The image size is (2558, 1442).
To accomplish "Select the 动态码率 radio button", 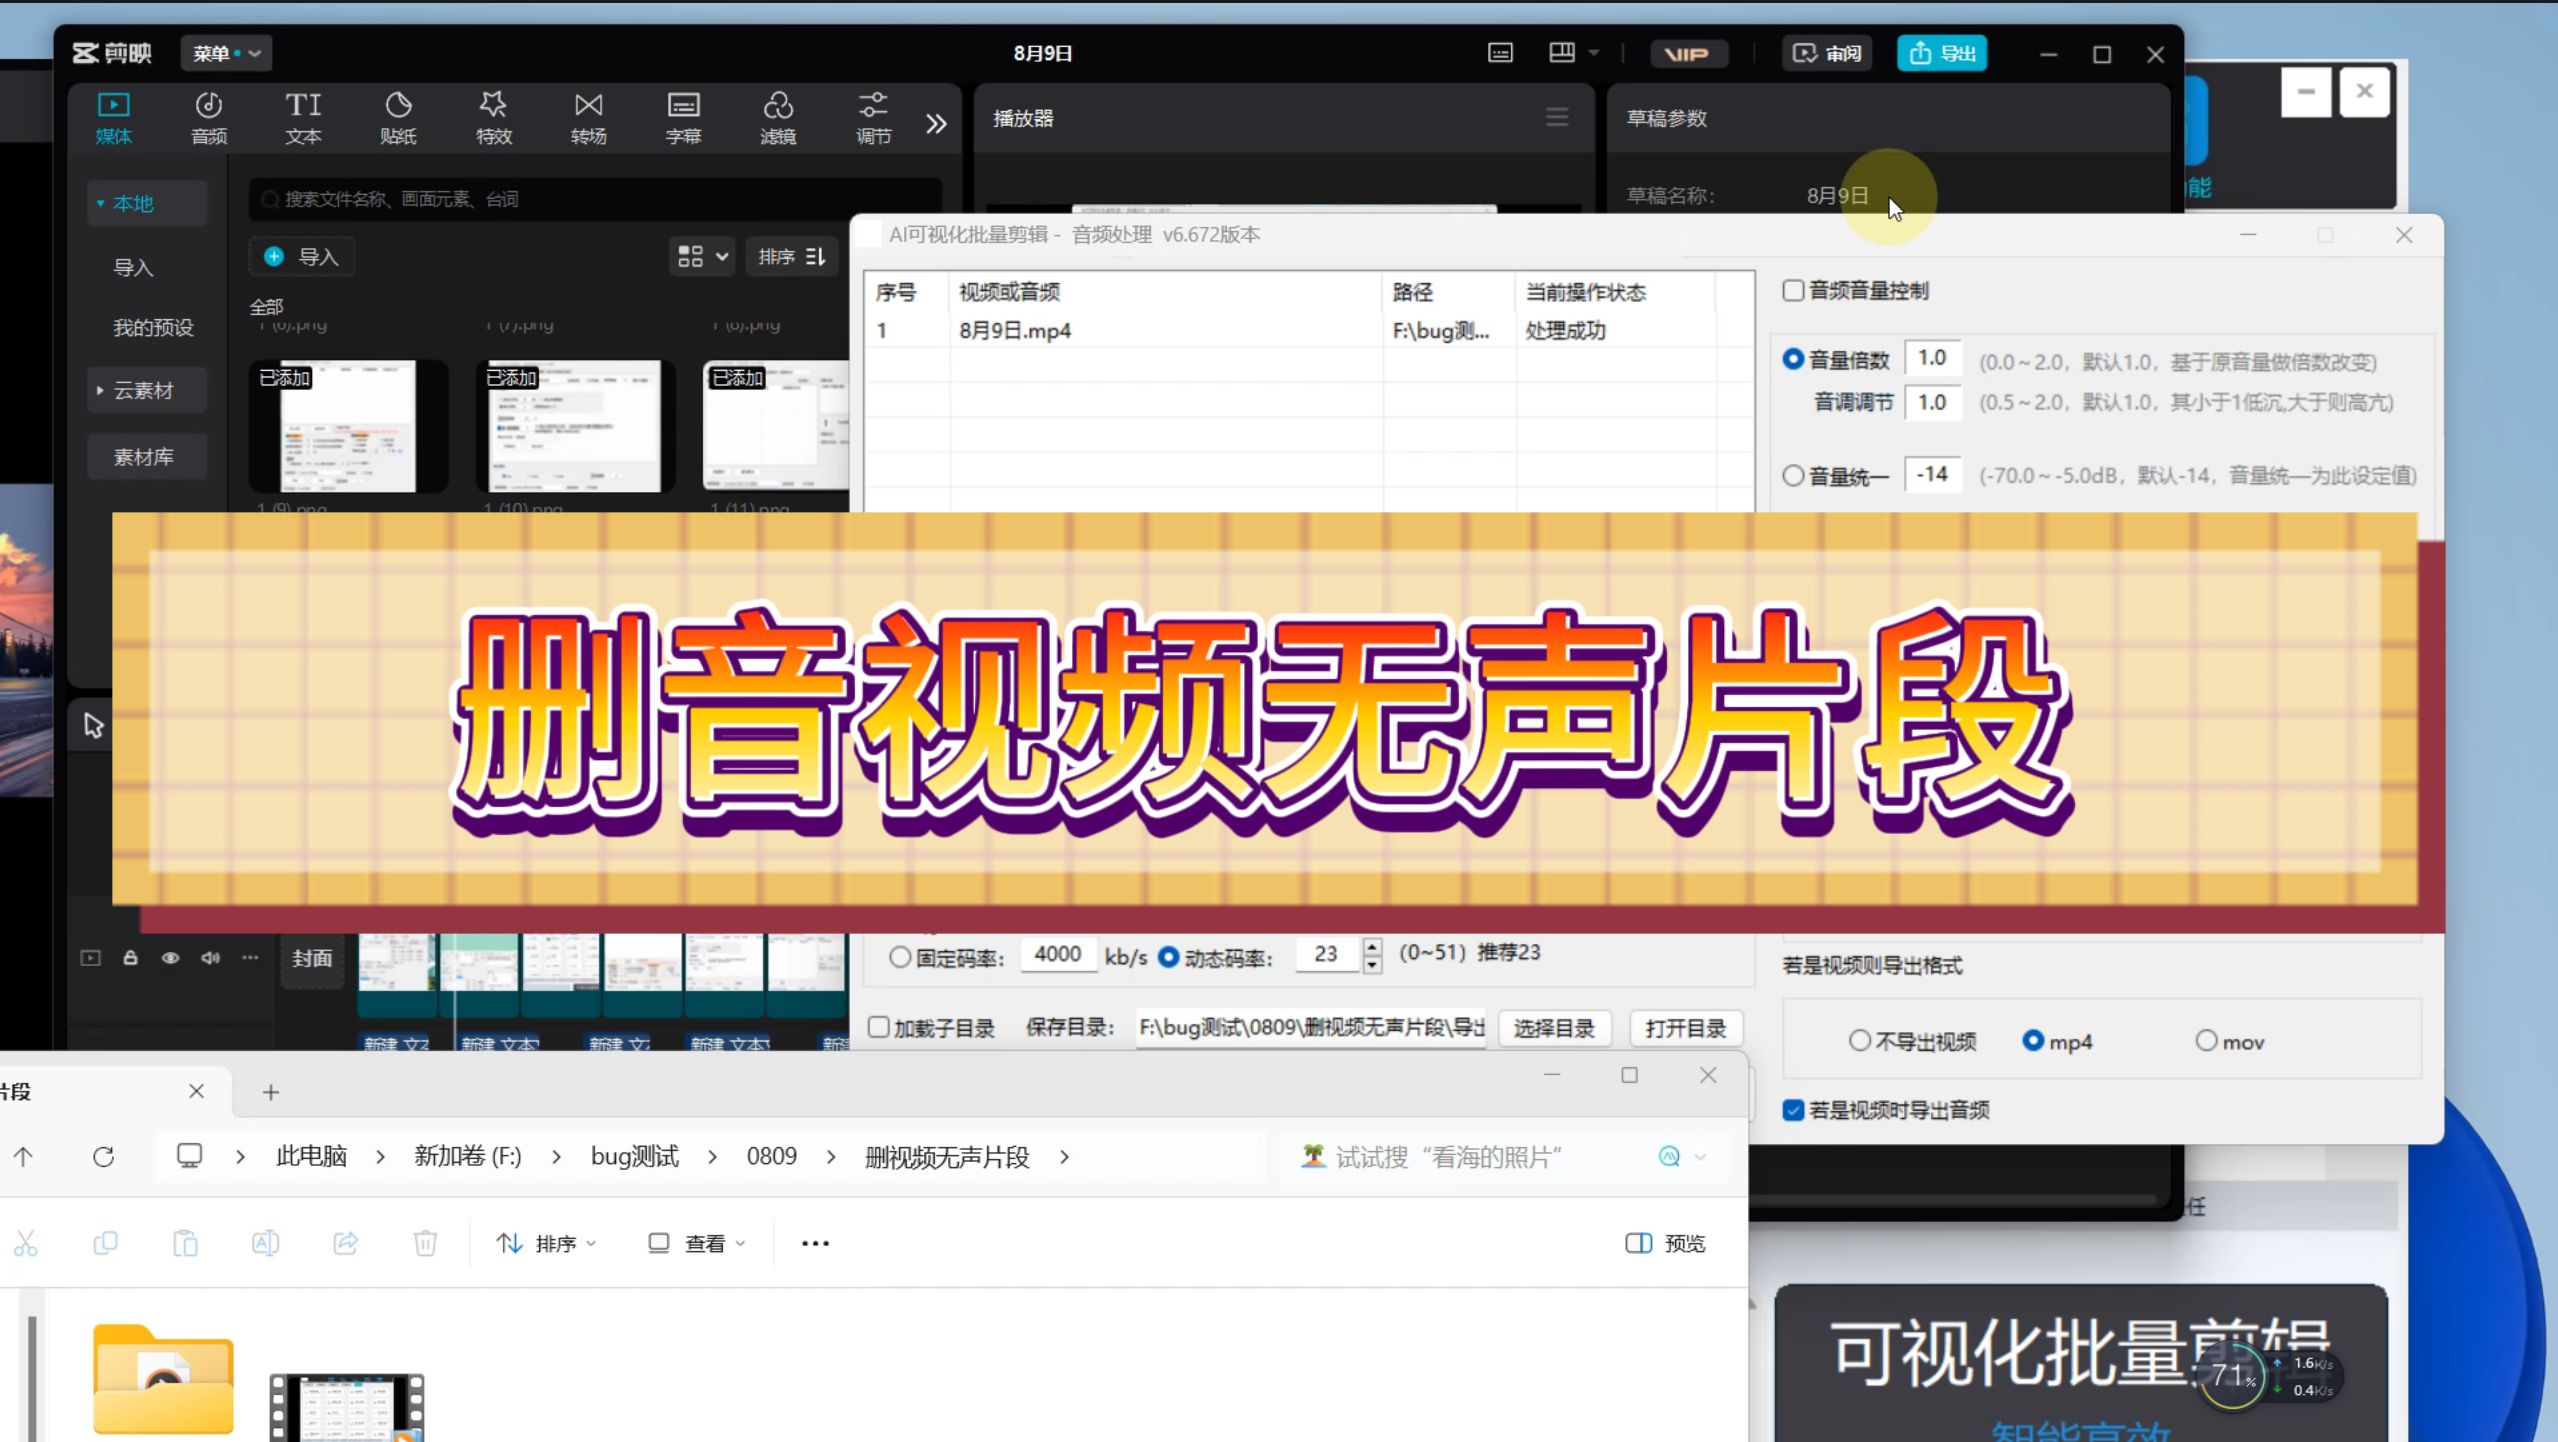I will click(1168, 957).
